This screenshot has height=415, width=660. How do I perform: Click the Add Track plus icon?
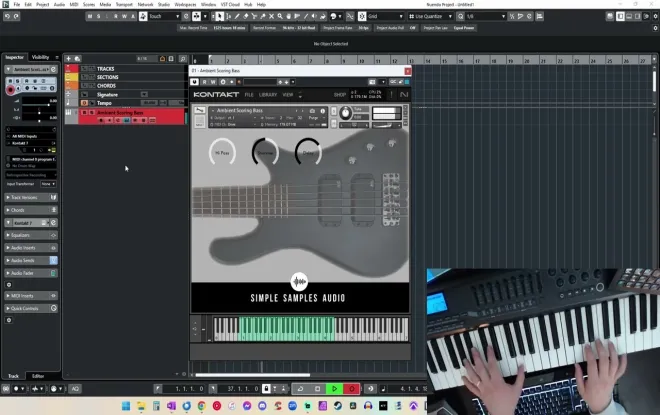click(68, 59)
